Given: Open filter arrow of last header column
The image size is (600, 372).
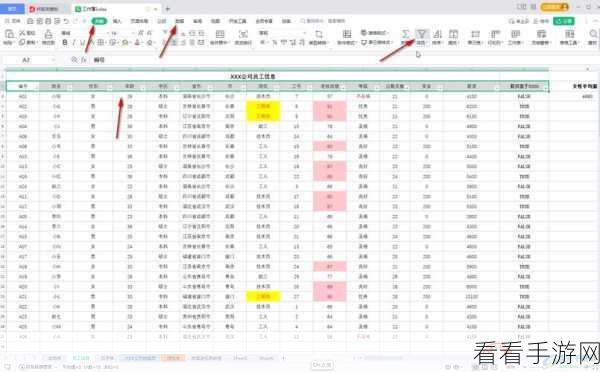Looking at the screenshot, I should pyautogui.click(x=546, y=88).
